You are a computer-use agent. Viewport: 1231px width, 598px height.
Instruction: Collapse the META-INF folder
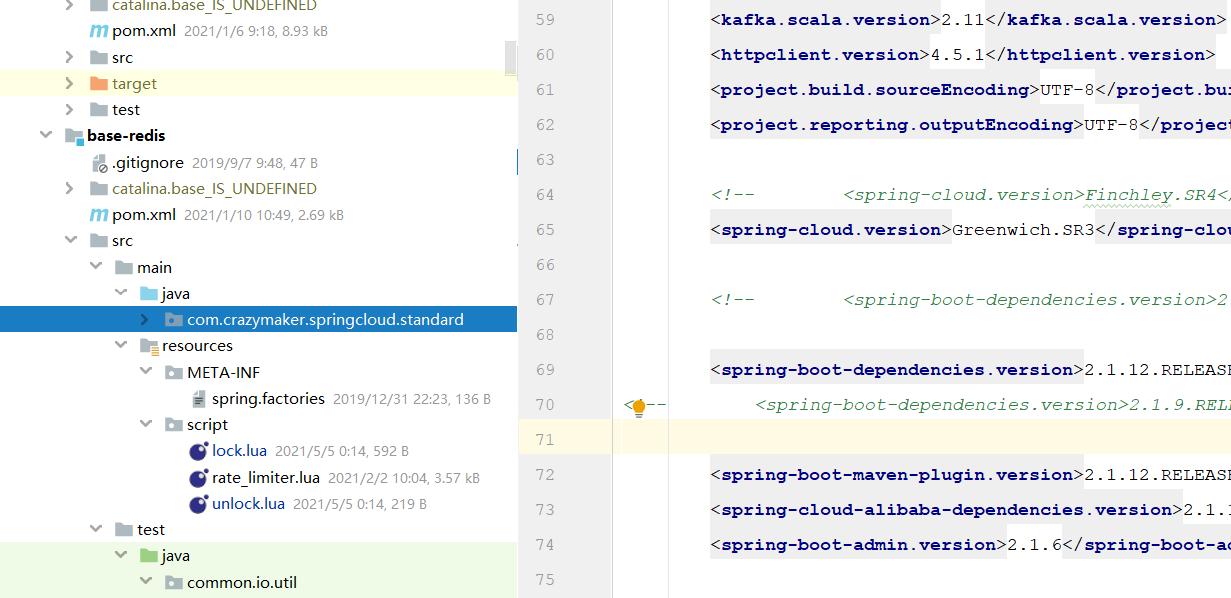click(145, 372)
